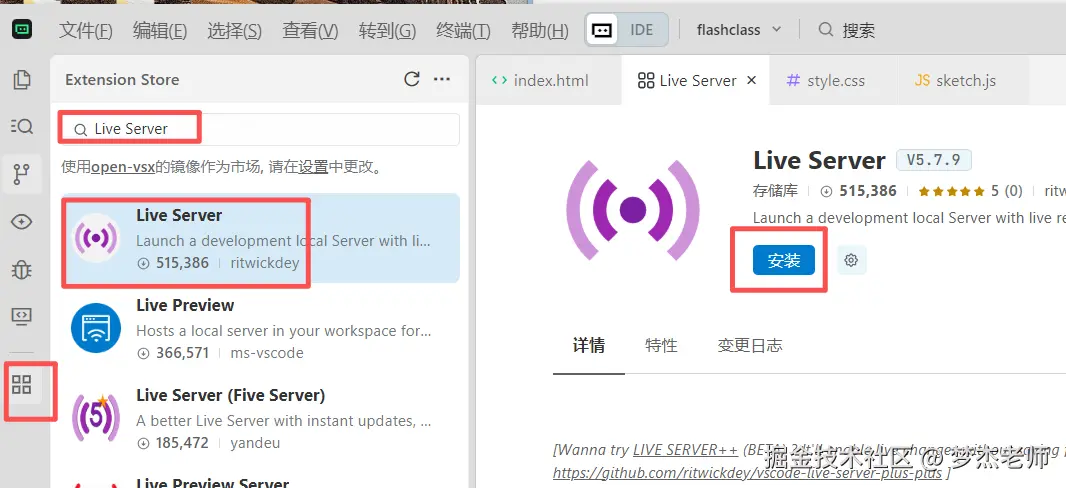Click the app logo in top-left corner
Viewport: 1066px width, 488px height.
(x=22, y=29)
